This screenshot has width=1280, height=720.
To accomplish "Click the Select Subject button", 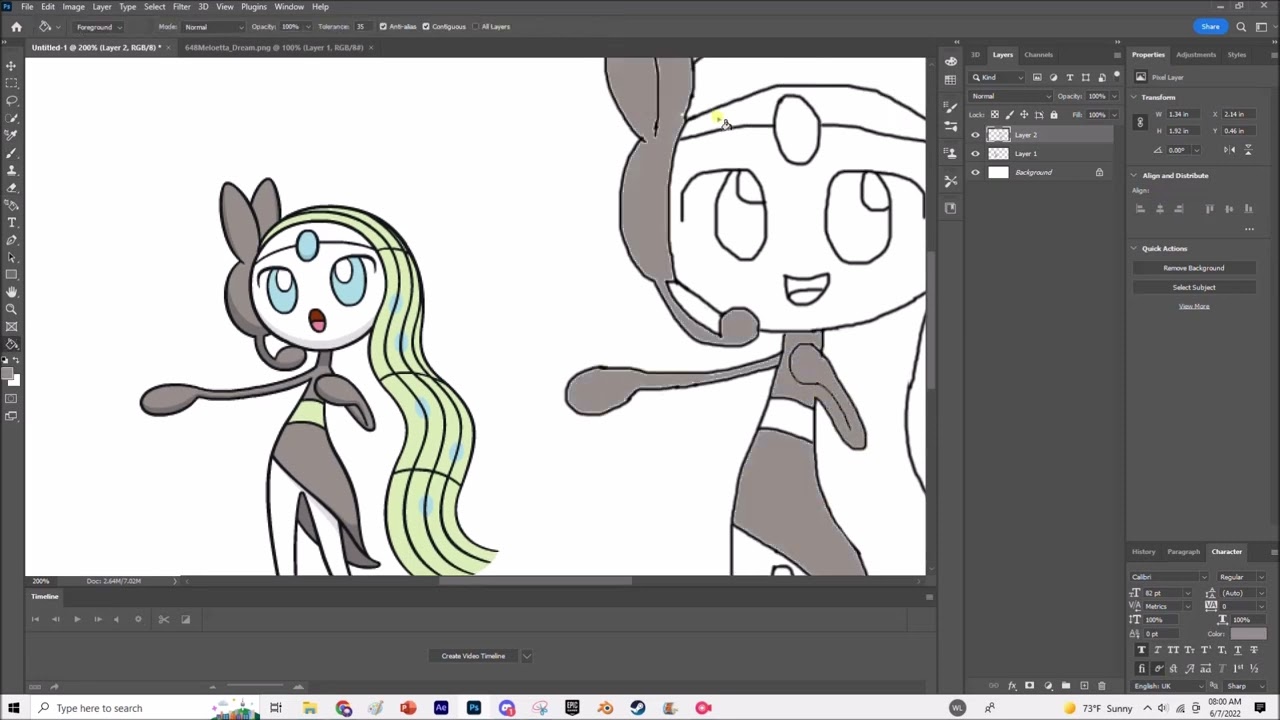I will coord(1194,287).
